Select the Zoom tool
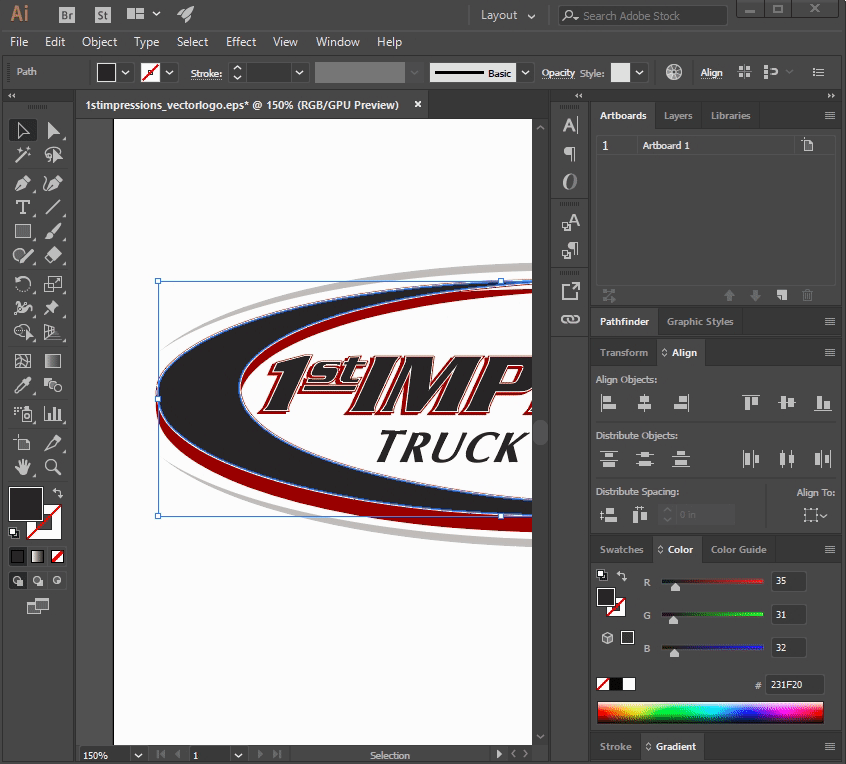 pyautogui.click(x=53, y=467)
